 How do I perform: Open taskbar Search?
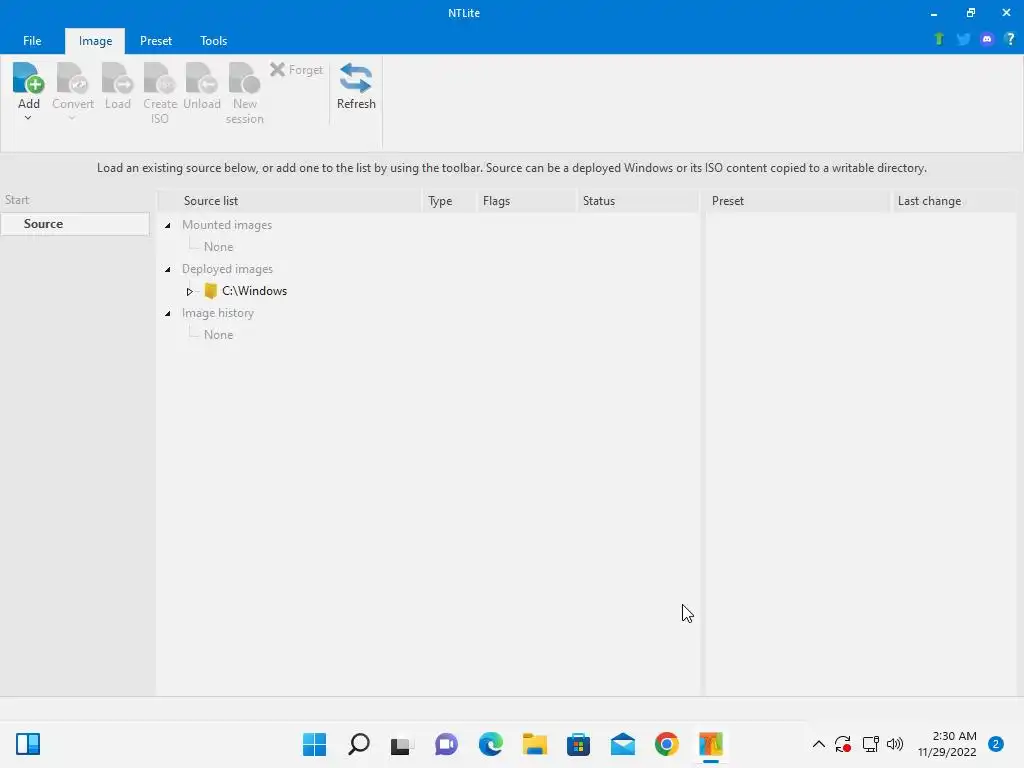(x=359, y=744)
